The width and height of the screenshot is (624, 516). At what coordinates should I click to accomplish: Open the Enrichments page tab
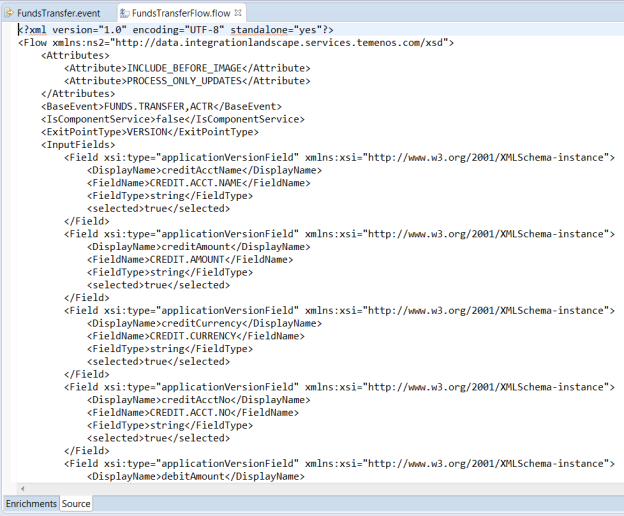(30, 503)
